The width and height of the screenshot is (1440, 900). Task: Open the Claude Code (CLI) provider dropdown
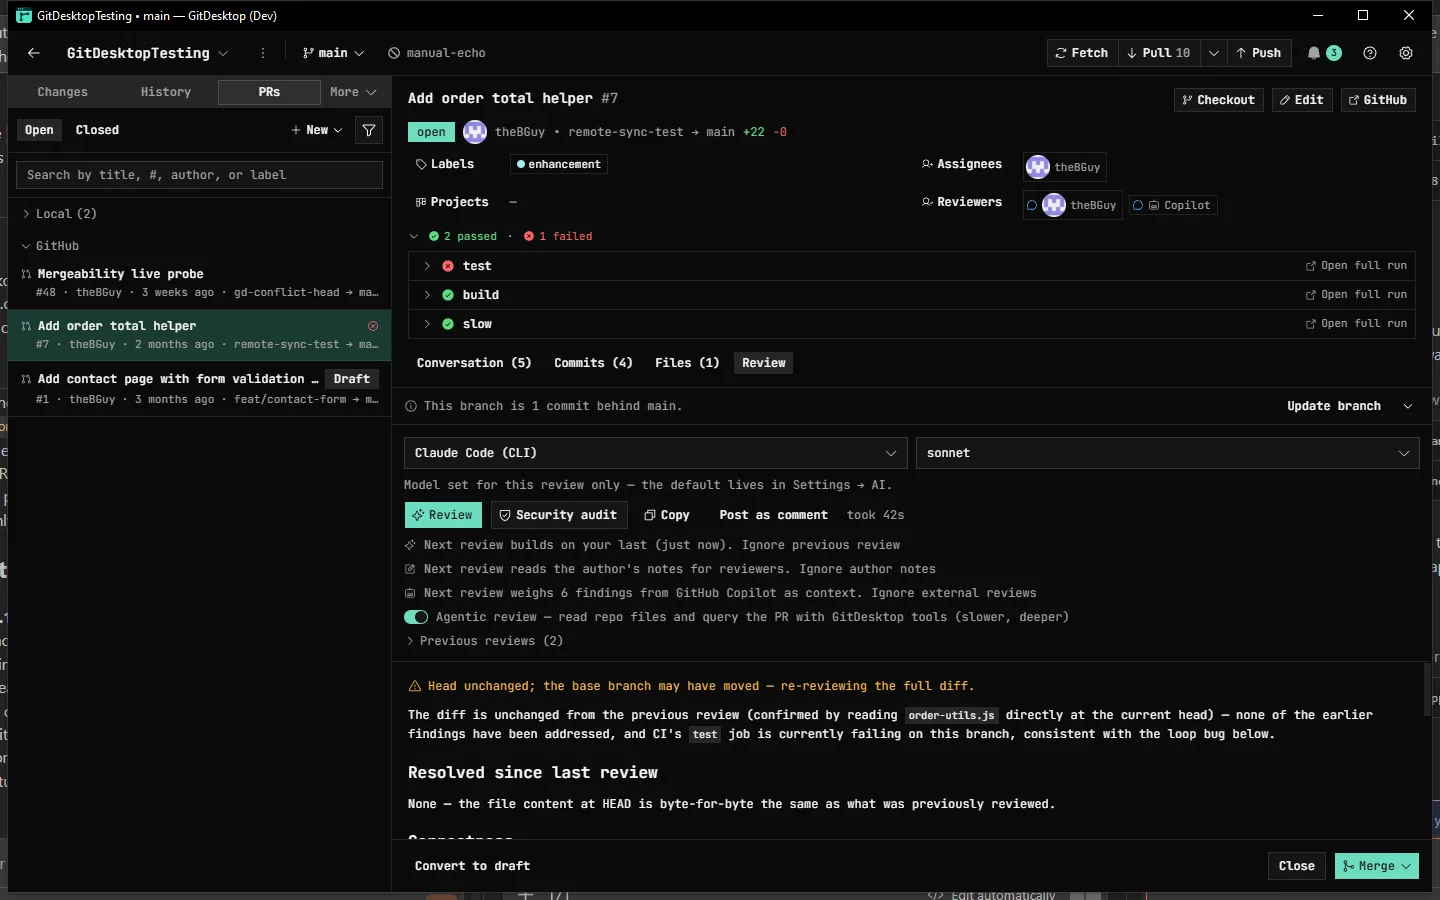[656, 453]
